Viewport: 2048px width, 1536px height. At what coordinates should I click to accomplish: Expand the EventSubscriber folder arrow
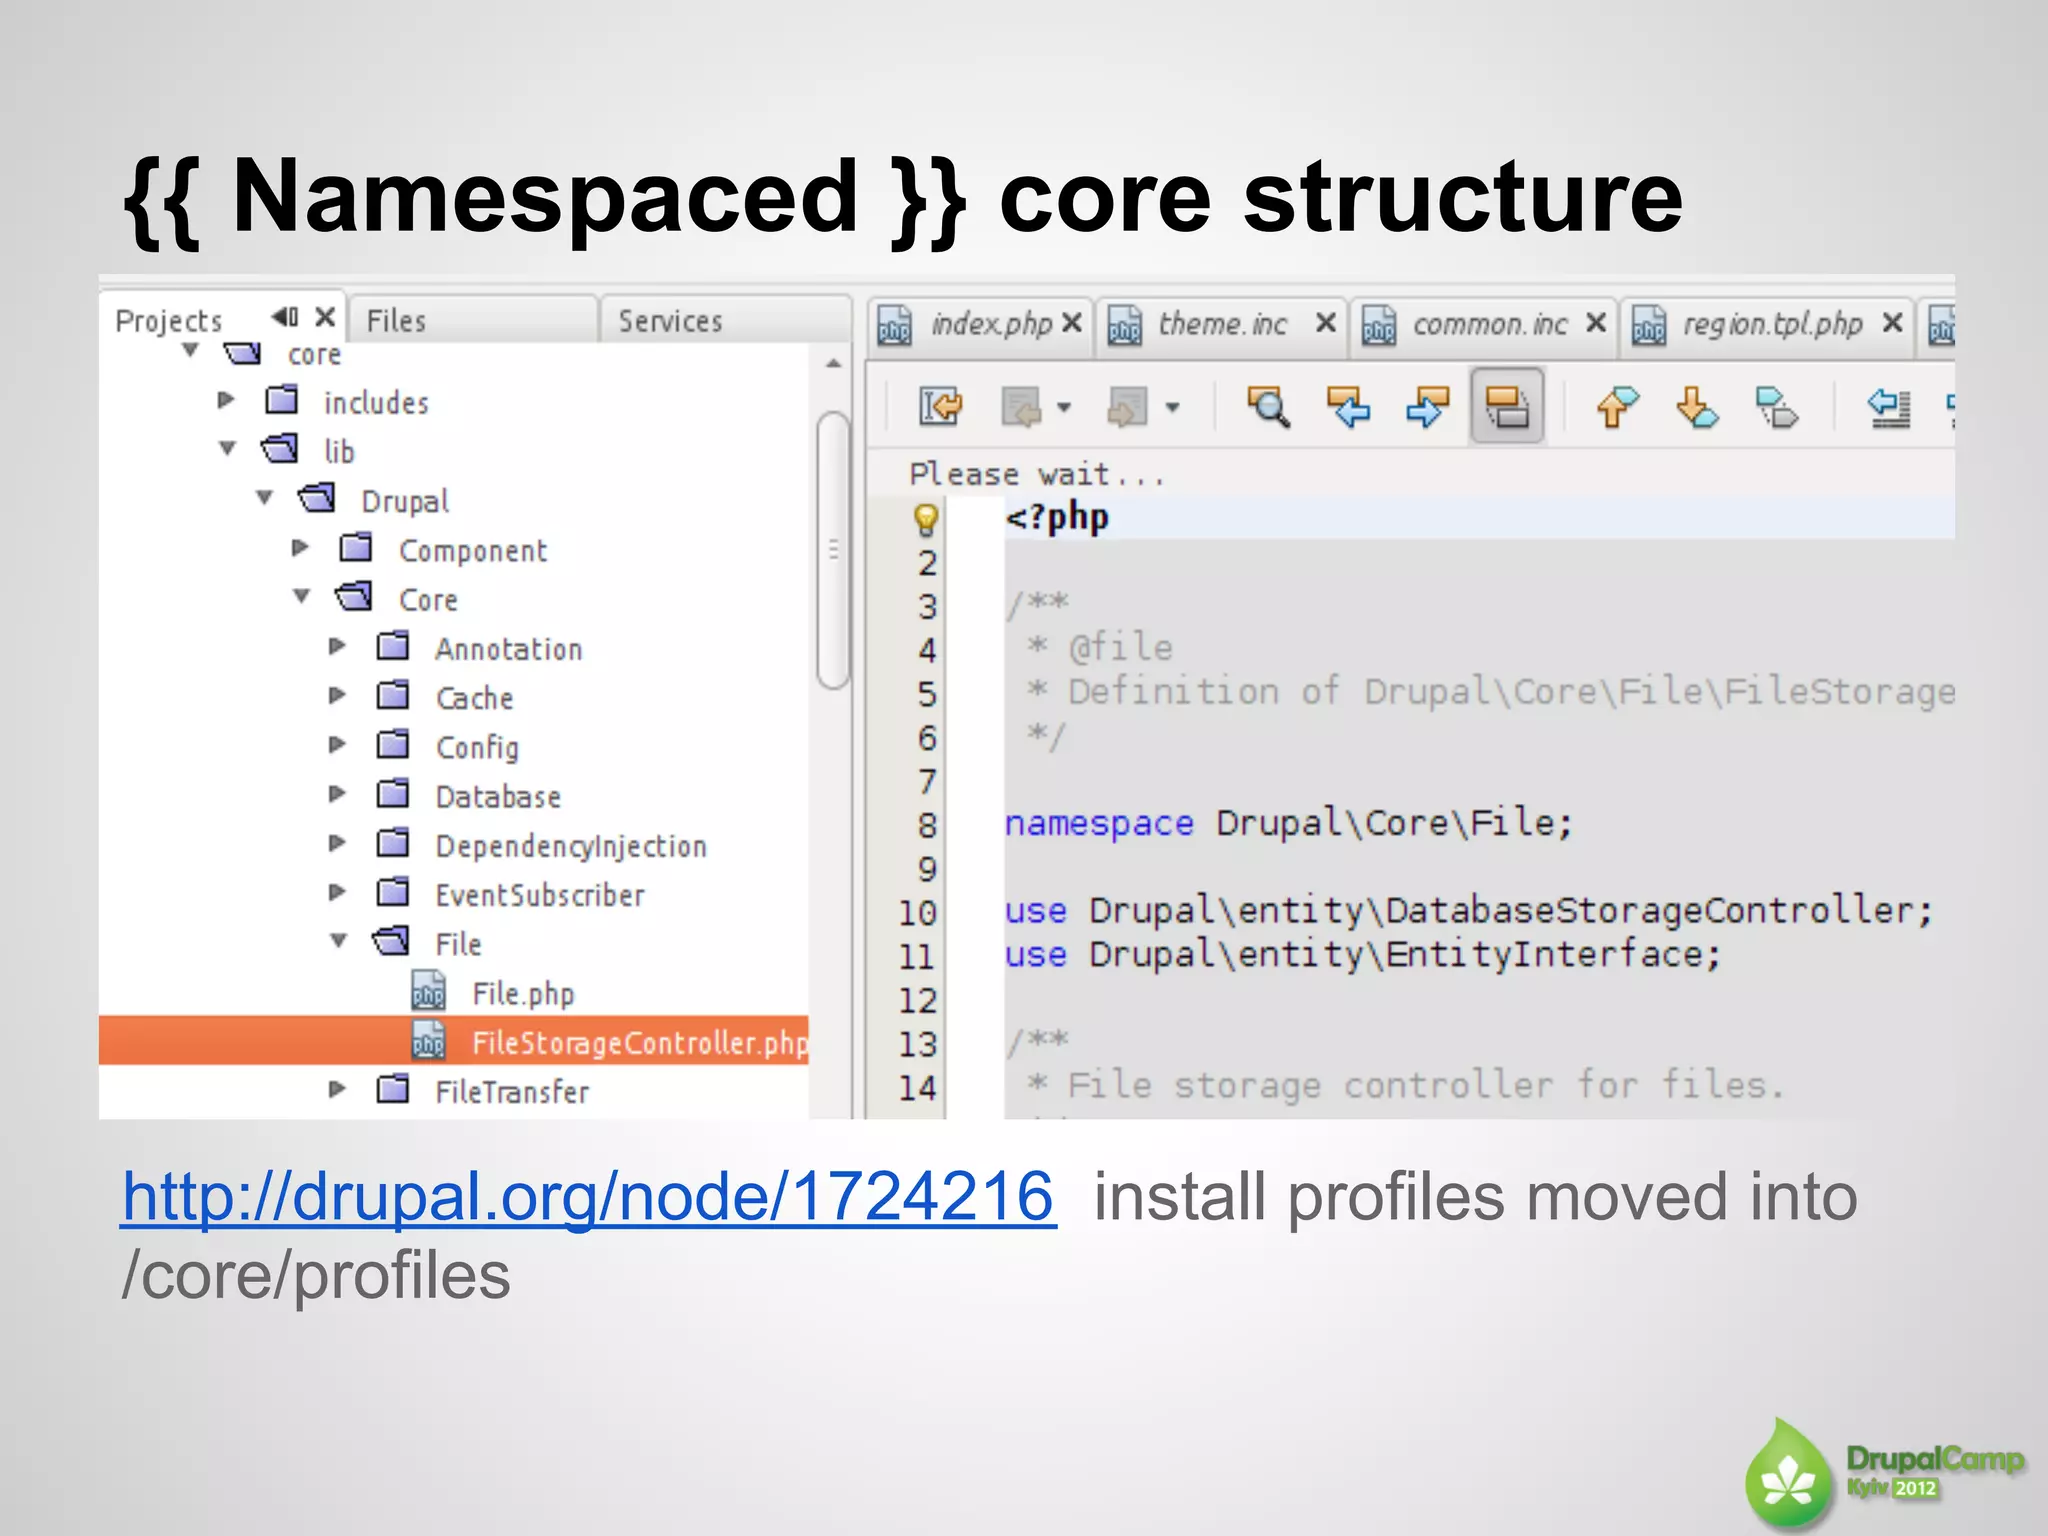coord(337,892)
